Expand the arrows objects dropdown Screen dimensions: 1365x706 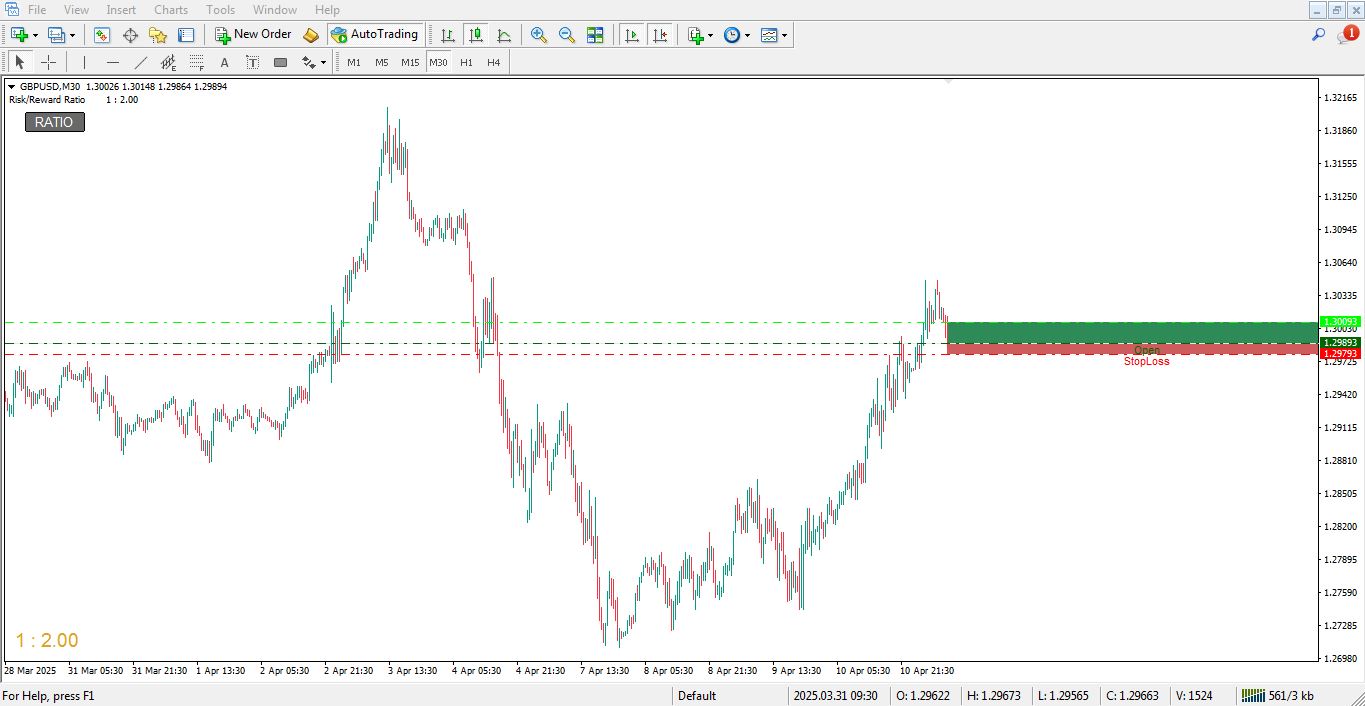tap(323, 63)
